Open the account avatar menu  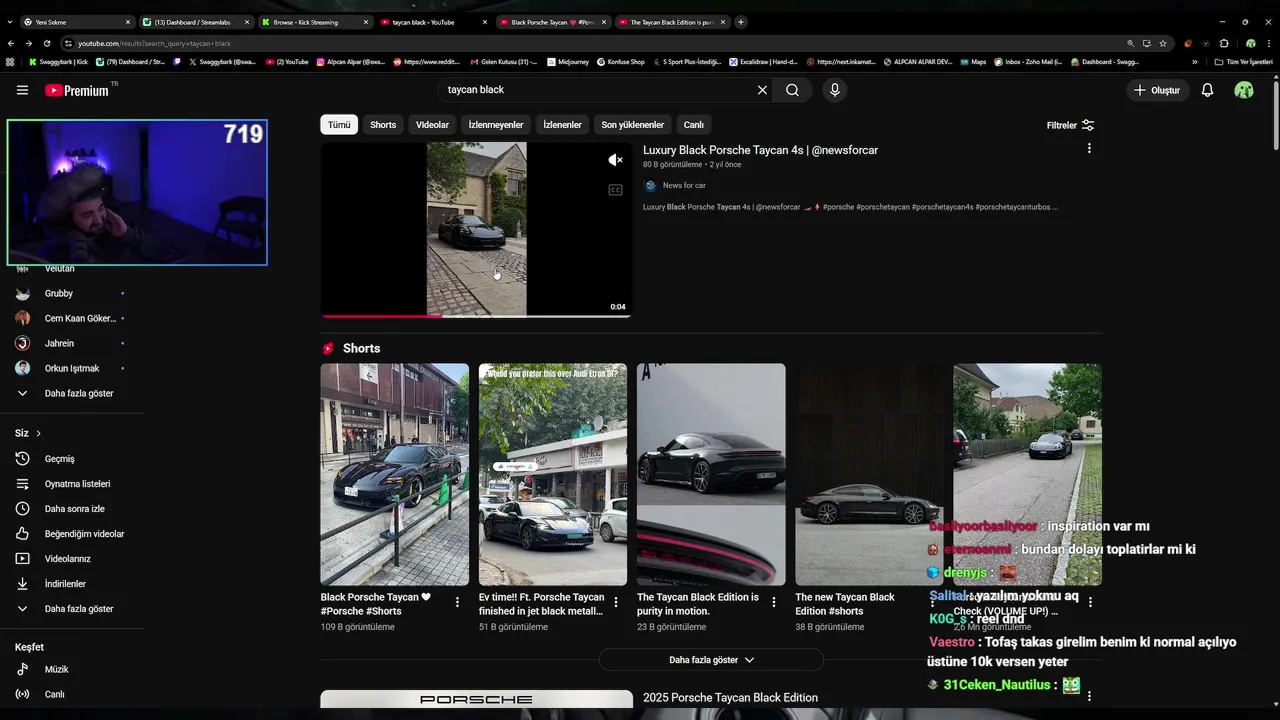(x=1244, y=90)
